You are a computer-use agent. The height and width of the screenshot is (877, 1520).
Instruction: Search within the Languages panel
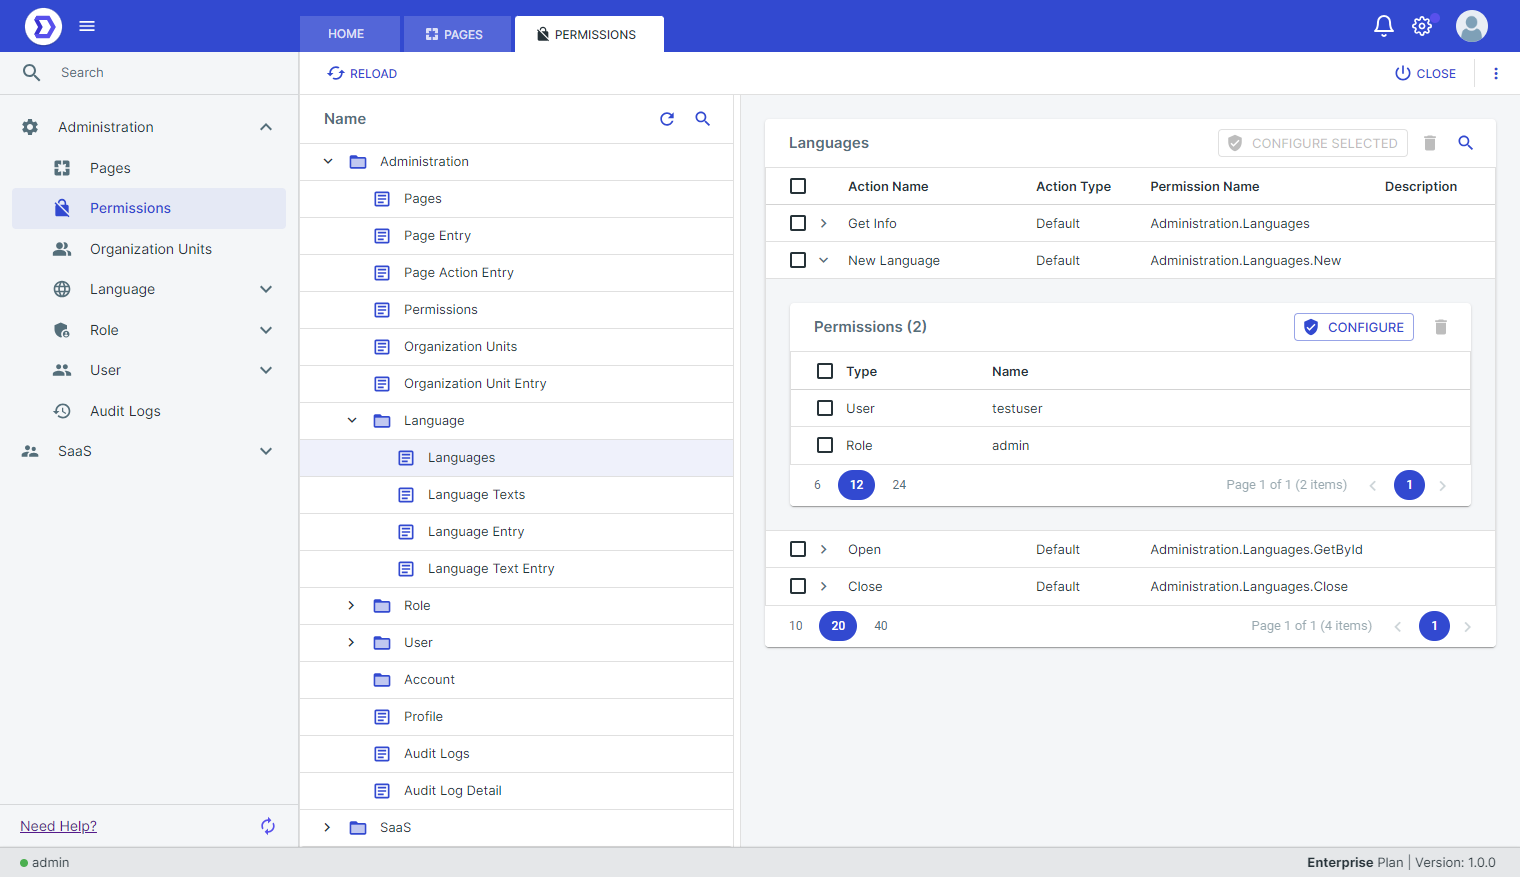[x=1466, y=143]
